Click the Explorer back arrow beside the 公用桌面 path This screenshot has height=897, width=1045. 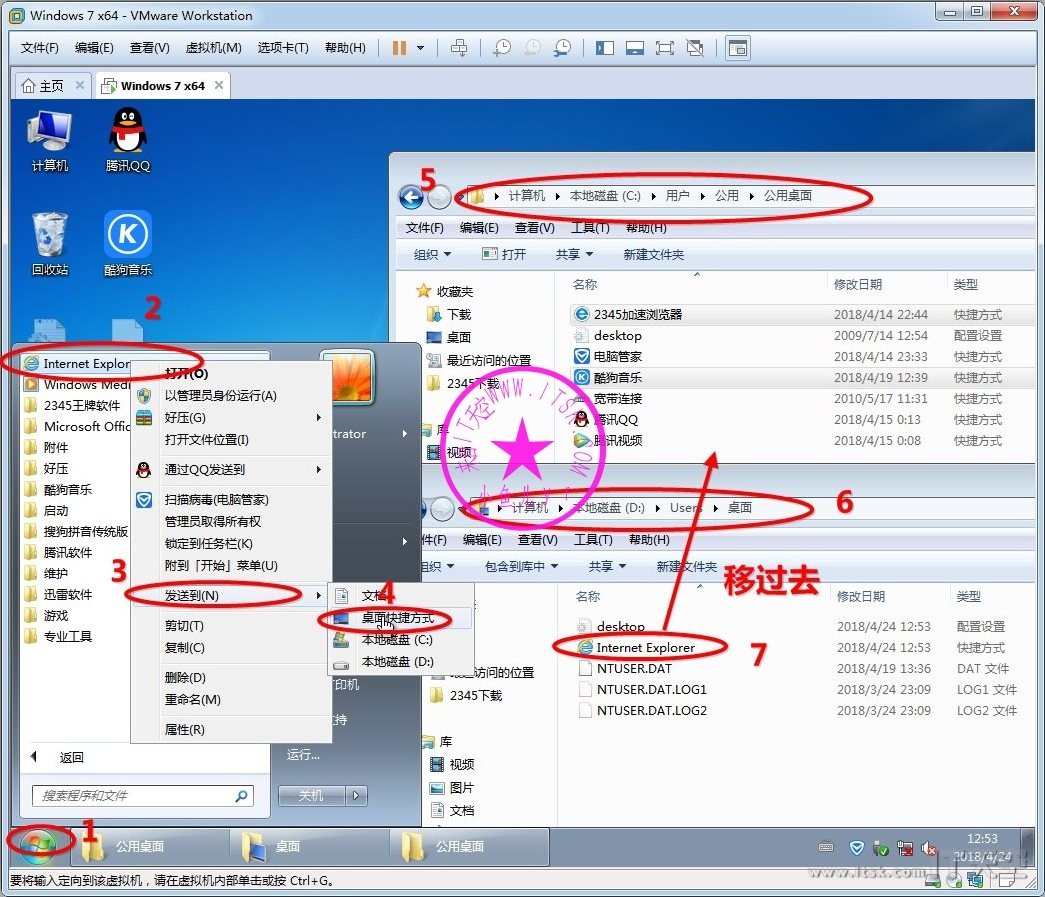point(410,197)
